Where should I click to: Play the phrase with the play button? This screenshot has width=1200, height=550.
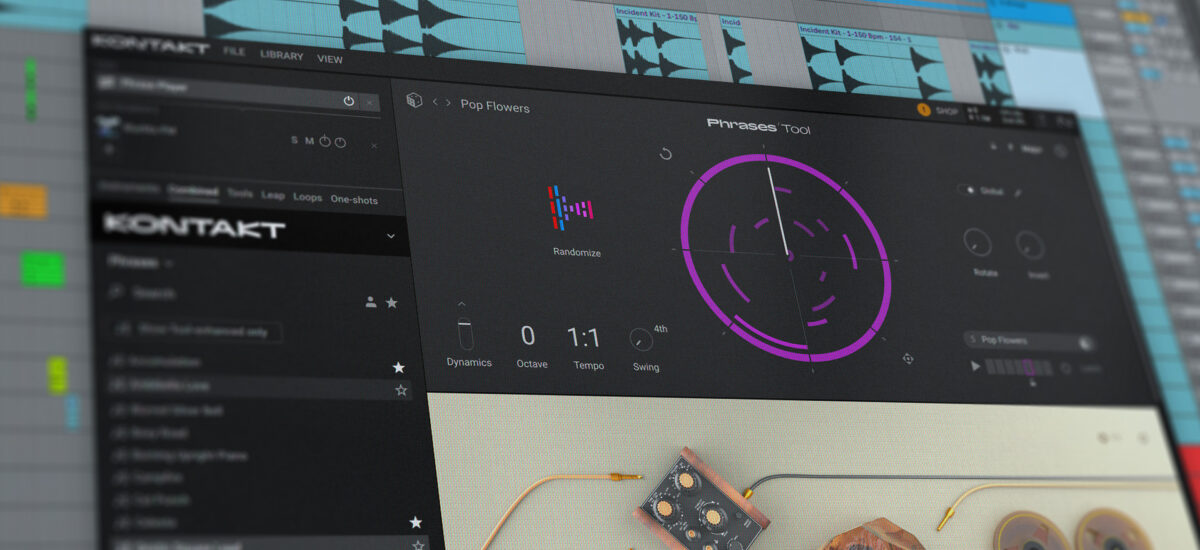pyautogui.click(x=976, y=366)
